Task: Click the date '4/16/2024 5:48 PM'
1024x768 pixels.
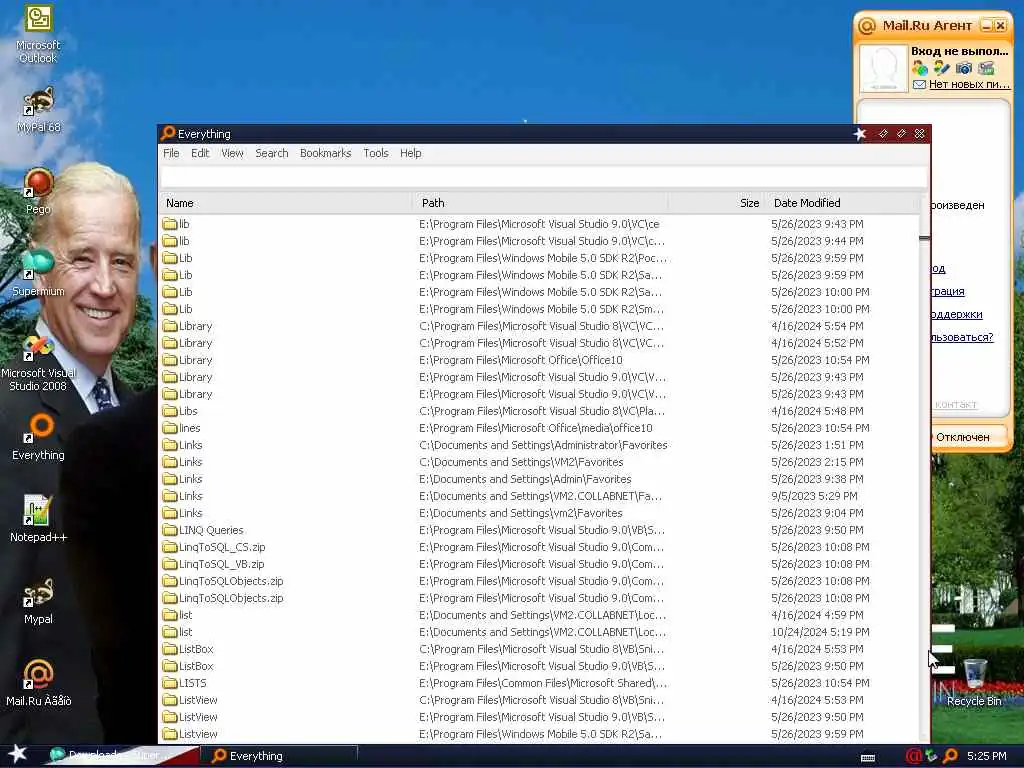Action: click(817, 411)
